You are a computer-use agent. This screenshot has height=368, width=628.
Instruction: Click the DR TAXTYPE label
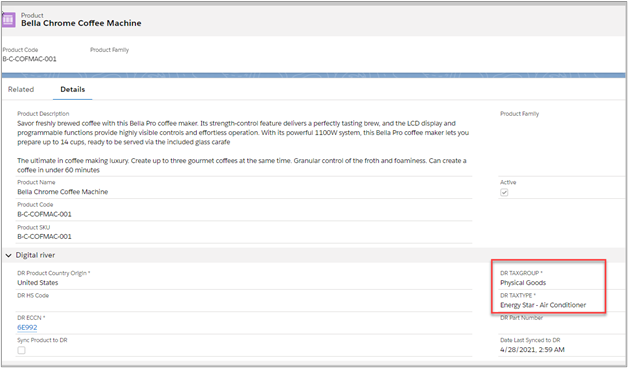[x=518, y=296]
